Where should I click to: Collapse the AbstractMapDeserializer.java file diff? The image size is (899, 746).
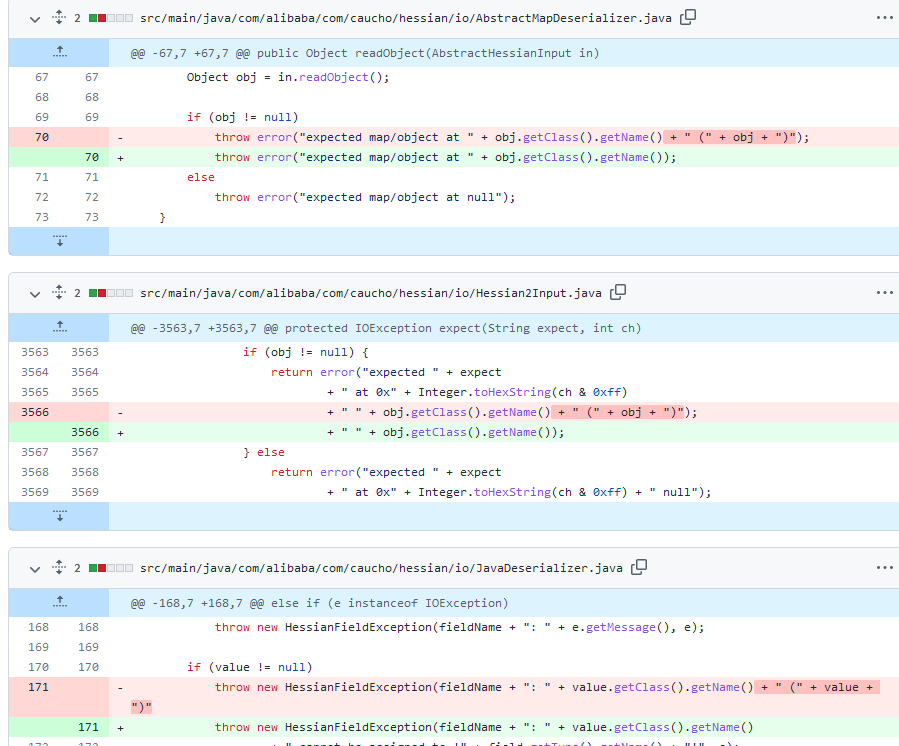tap(35, 19)
